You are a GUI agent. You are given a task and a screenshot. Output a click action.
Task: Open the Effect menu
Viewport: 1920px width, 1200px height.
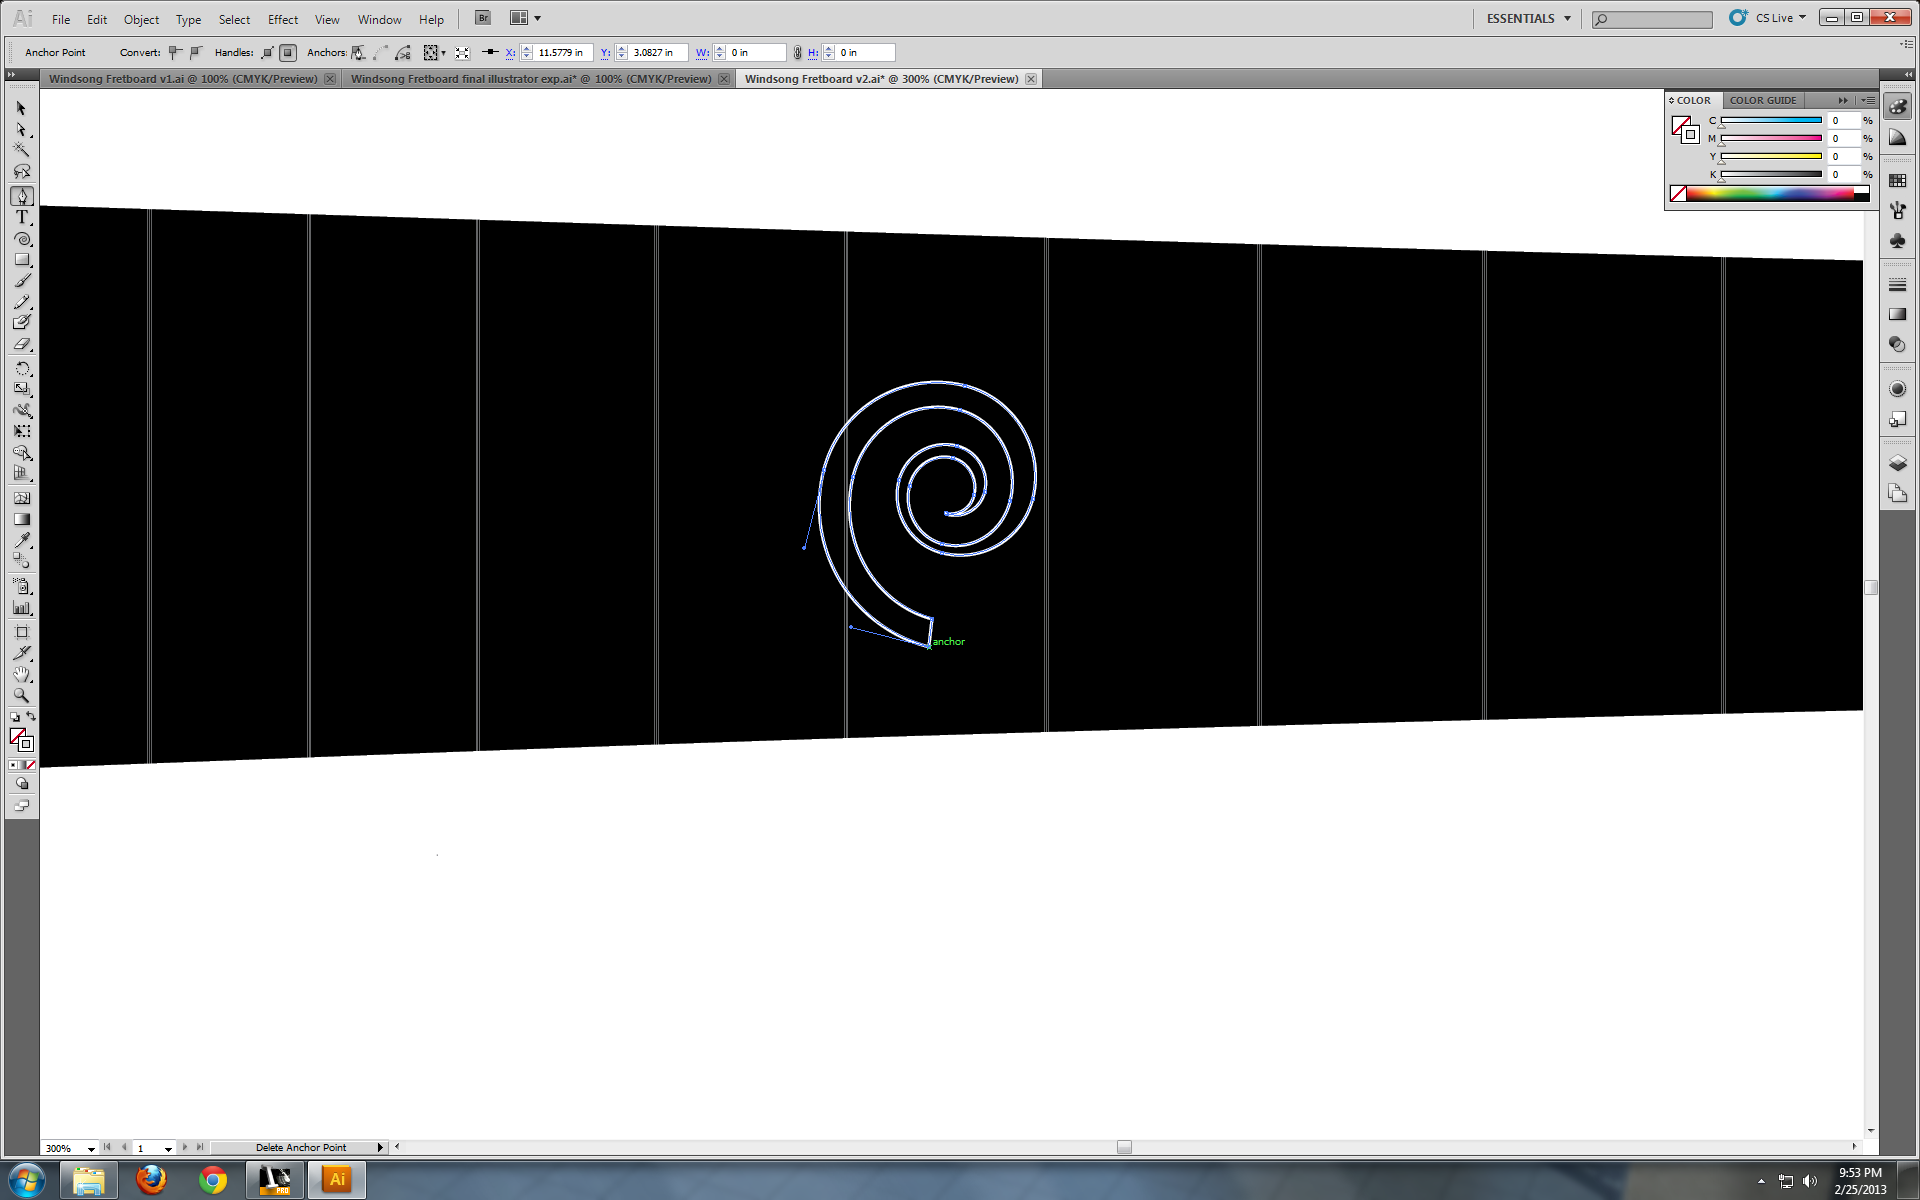click(x=282, y=18)
